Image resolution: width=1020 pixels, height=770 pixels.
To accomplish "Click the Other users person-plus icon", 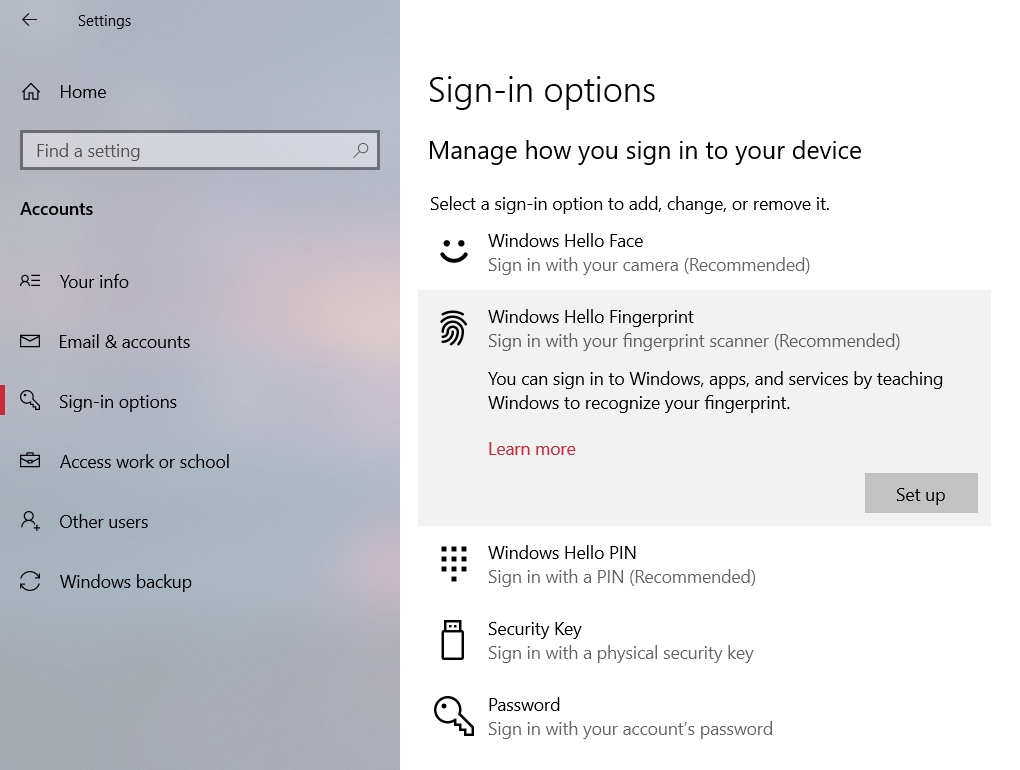I will (x=30, y=520).
